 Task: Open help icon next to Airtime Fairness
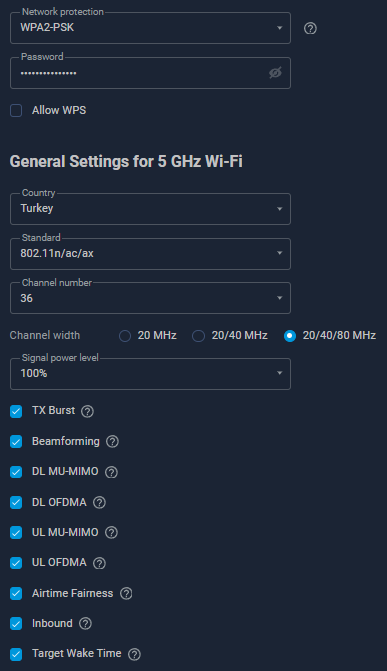coord(126,594)
